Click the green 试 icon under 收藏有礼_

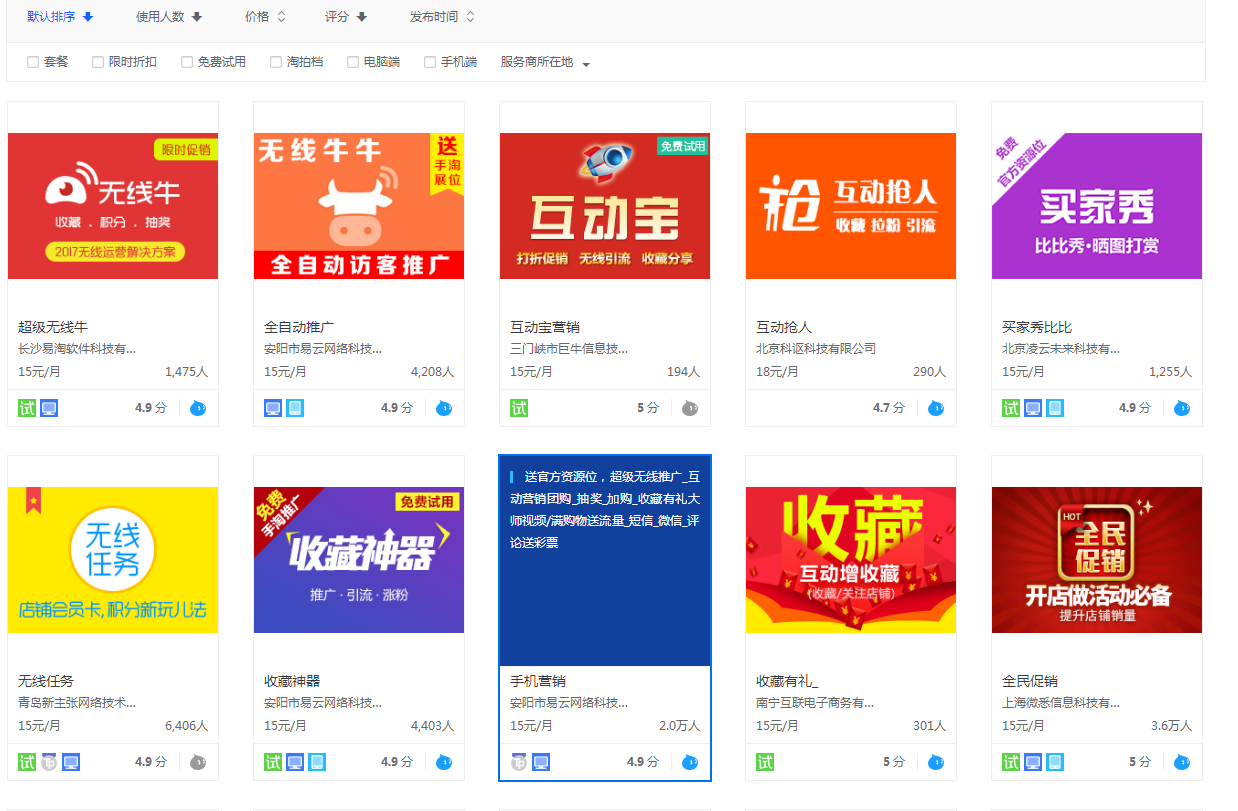[x=765, y=762]
